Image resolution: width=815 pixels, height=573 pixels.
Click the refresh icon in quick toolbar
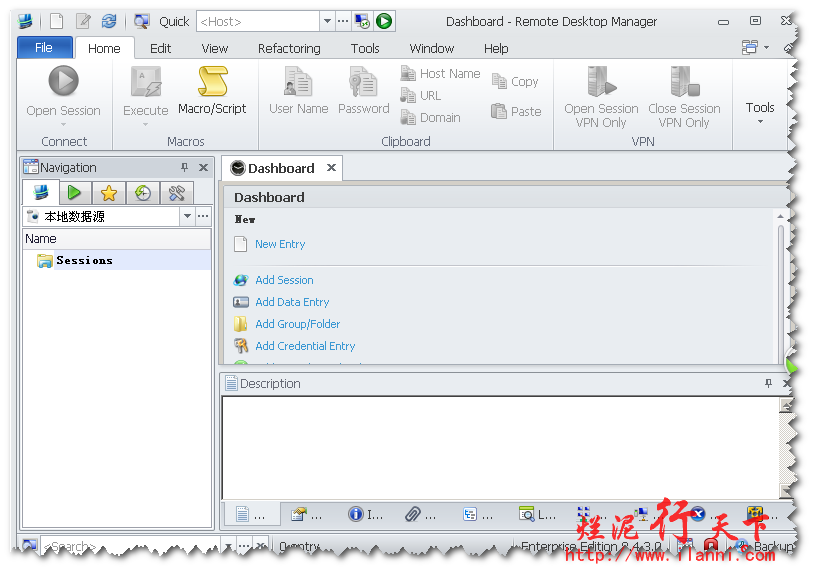(109, 21)
